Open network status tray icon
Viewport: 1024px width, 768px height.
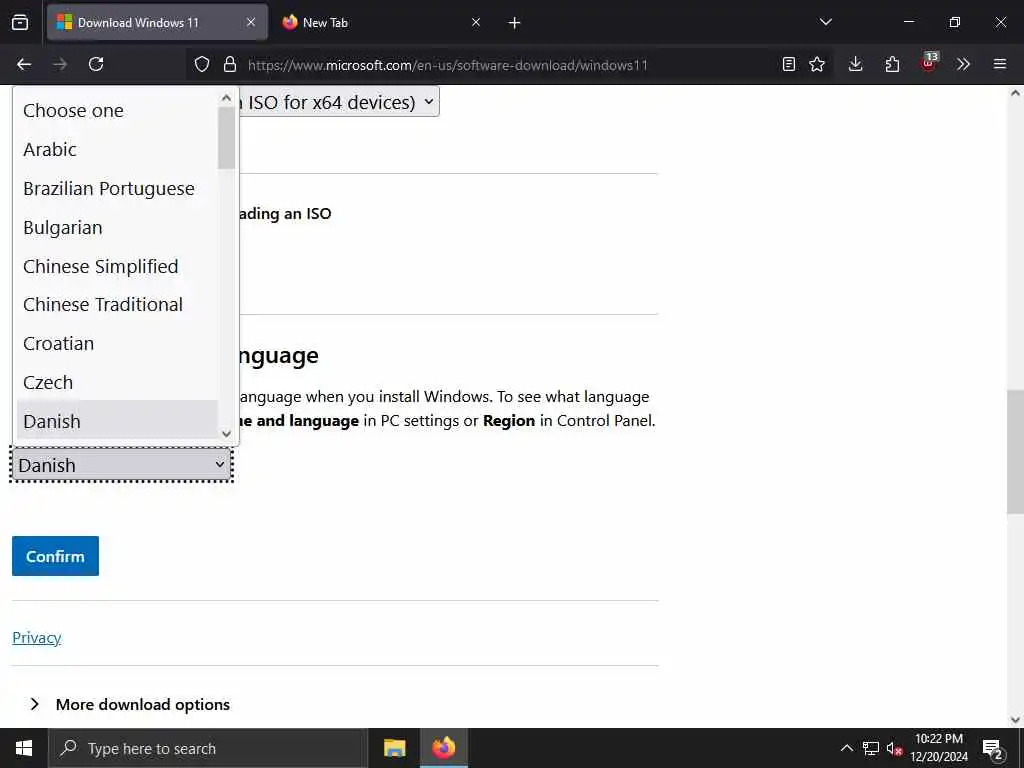[x=871, y=748]
